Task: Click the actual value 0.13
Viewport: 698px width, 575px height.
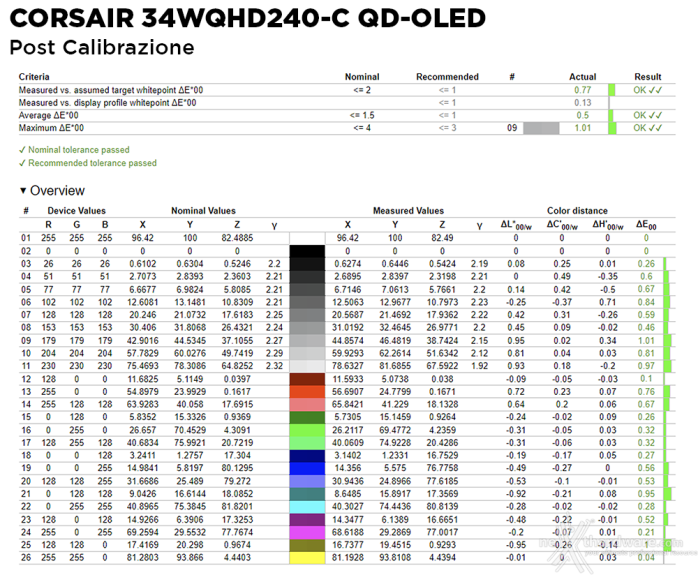Action: [582, 103]
